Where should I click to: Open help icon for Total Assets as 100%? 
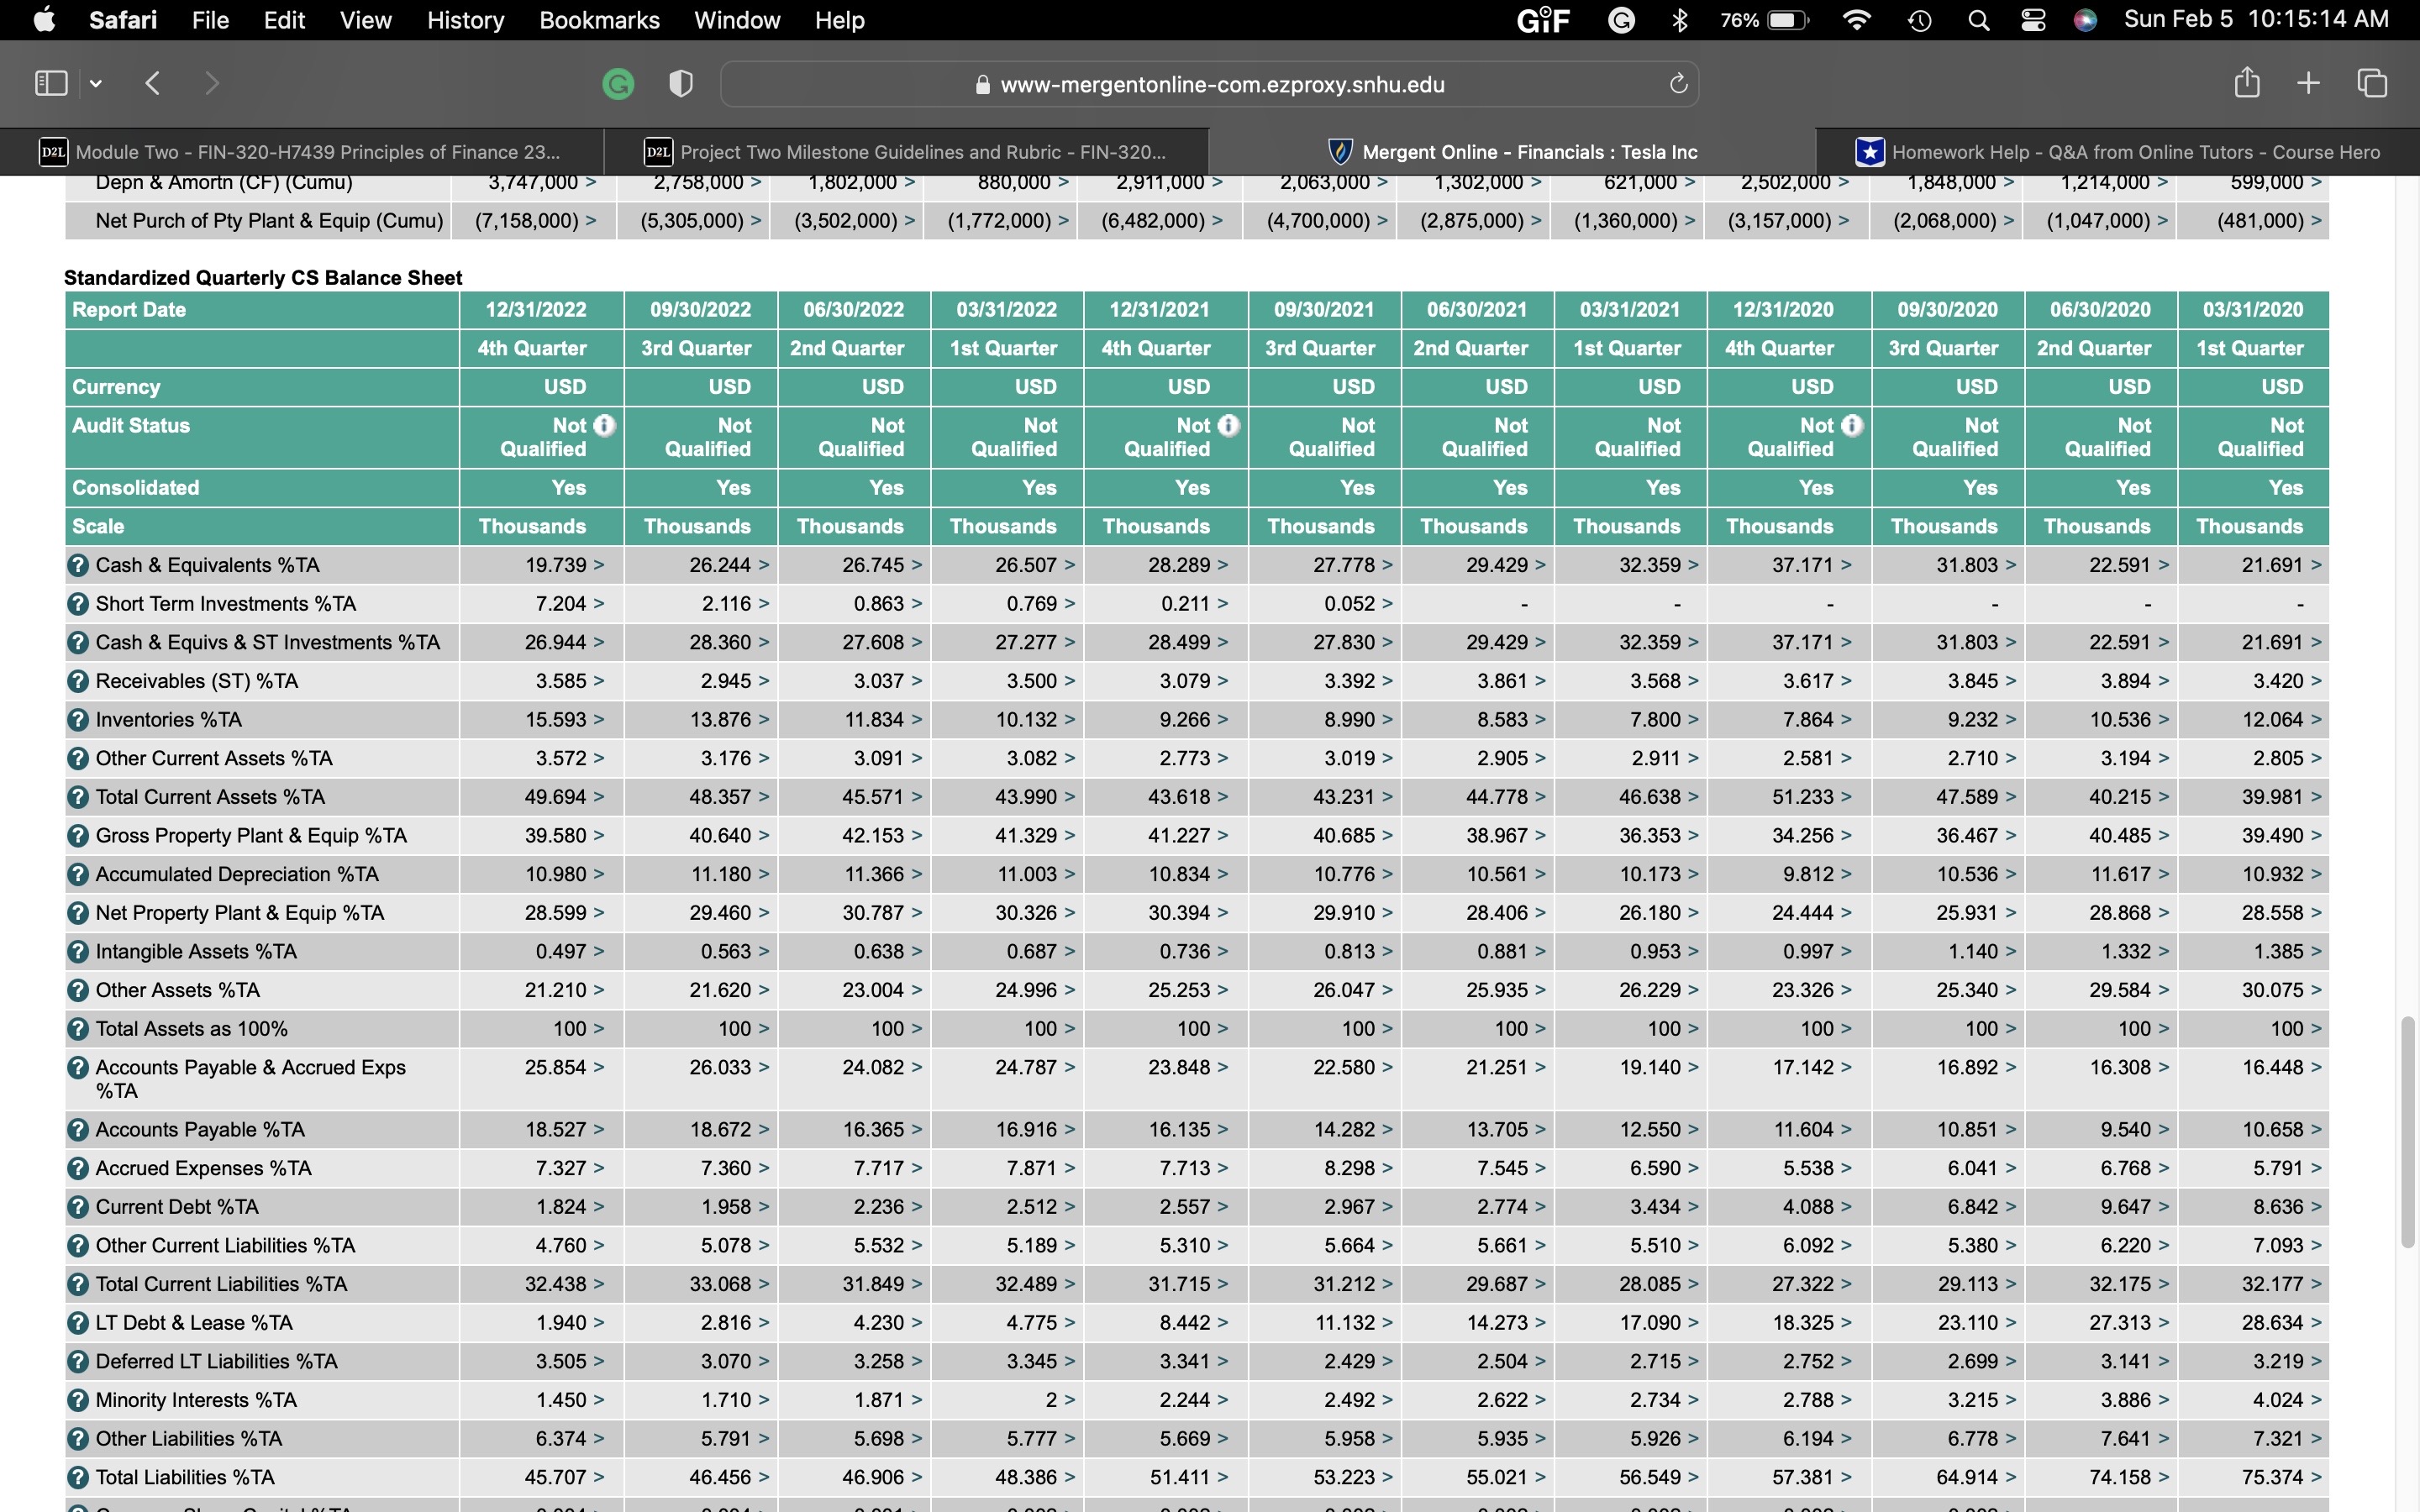(78, 1029)
